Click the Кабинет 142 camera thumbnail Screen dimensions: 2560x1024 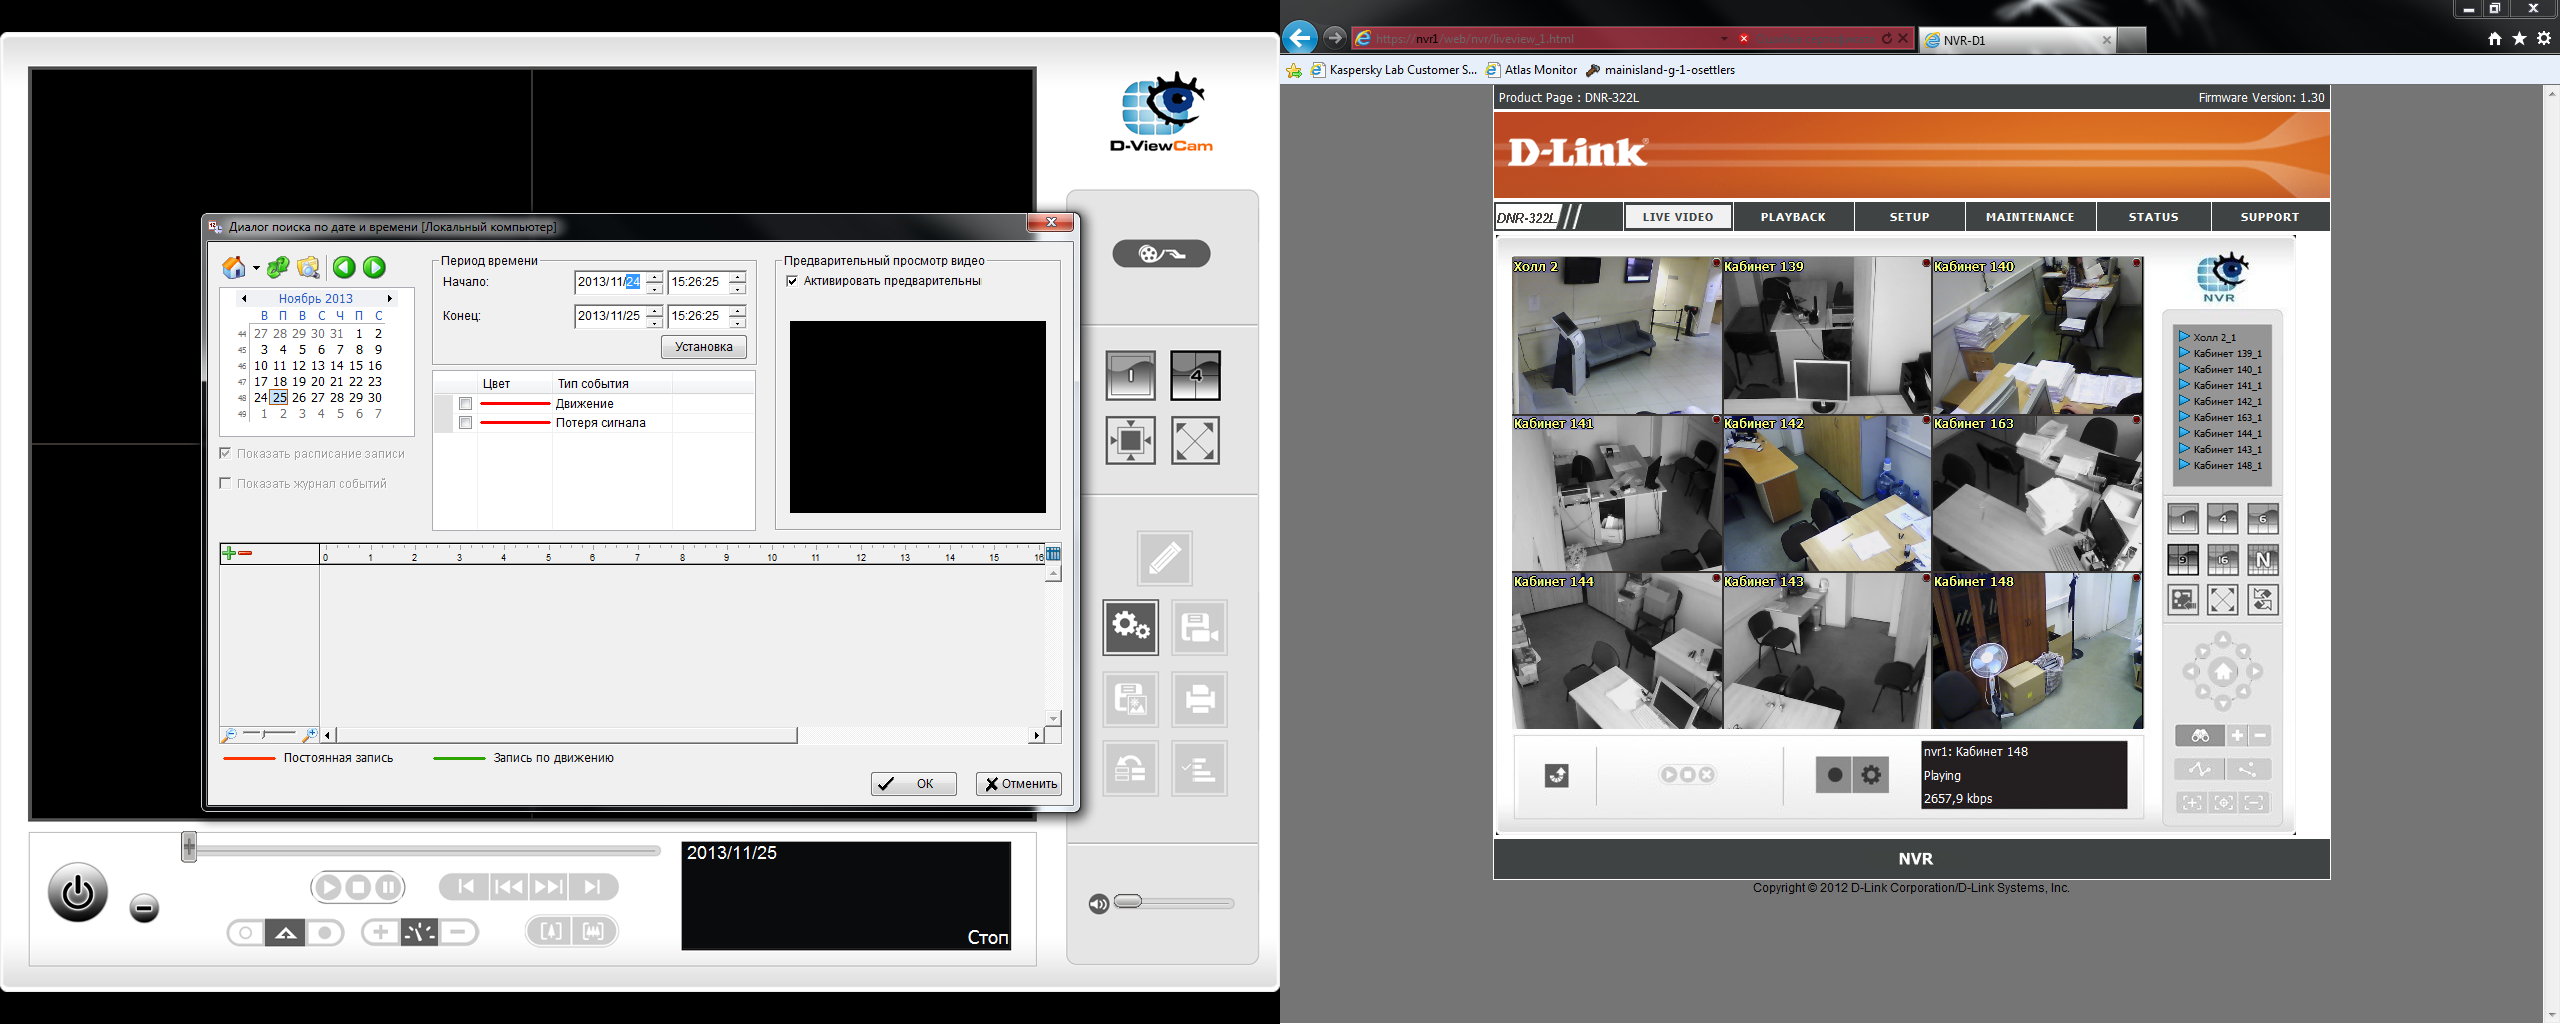click(x=1826, y=493)
